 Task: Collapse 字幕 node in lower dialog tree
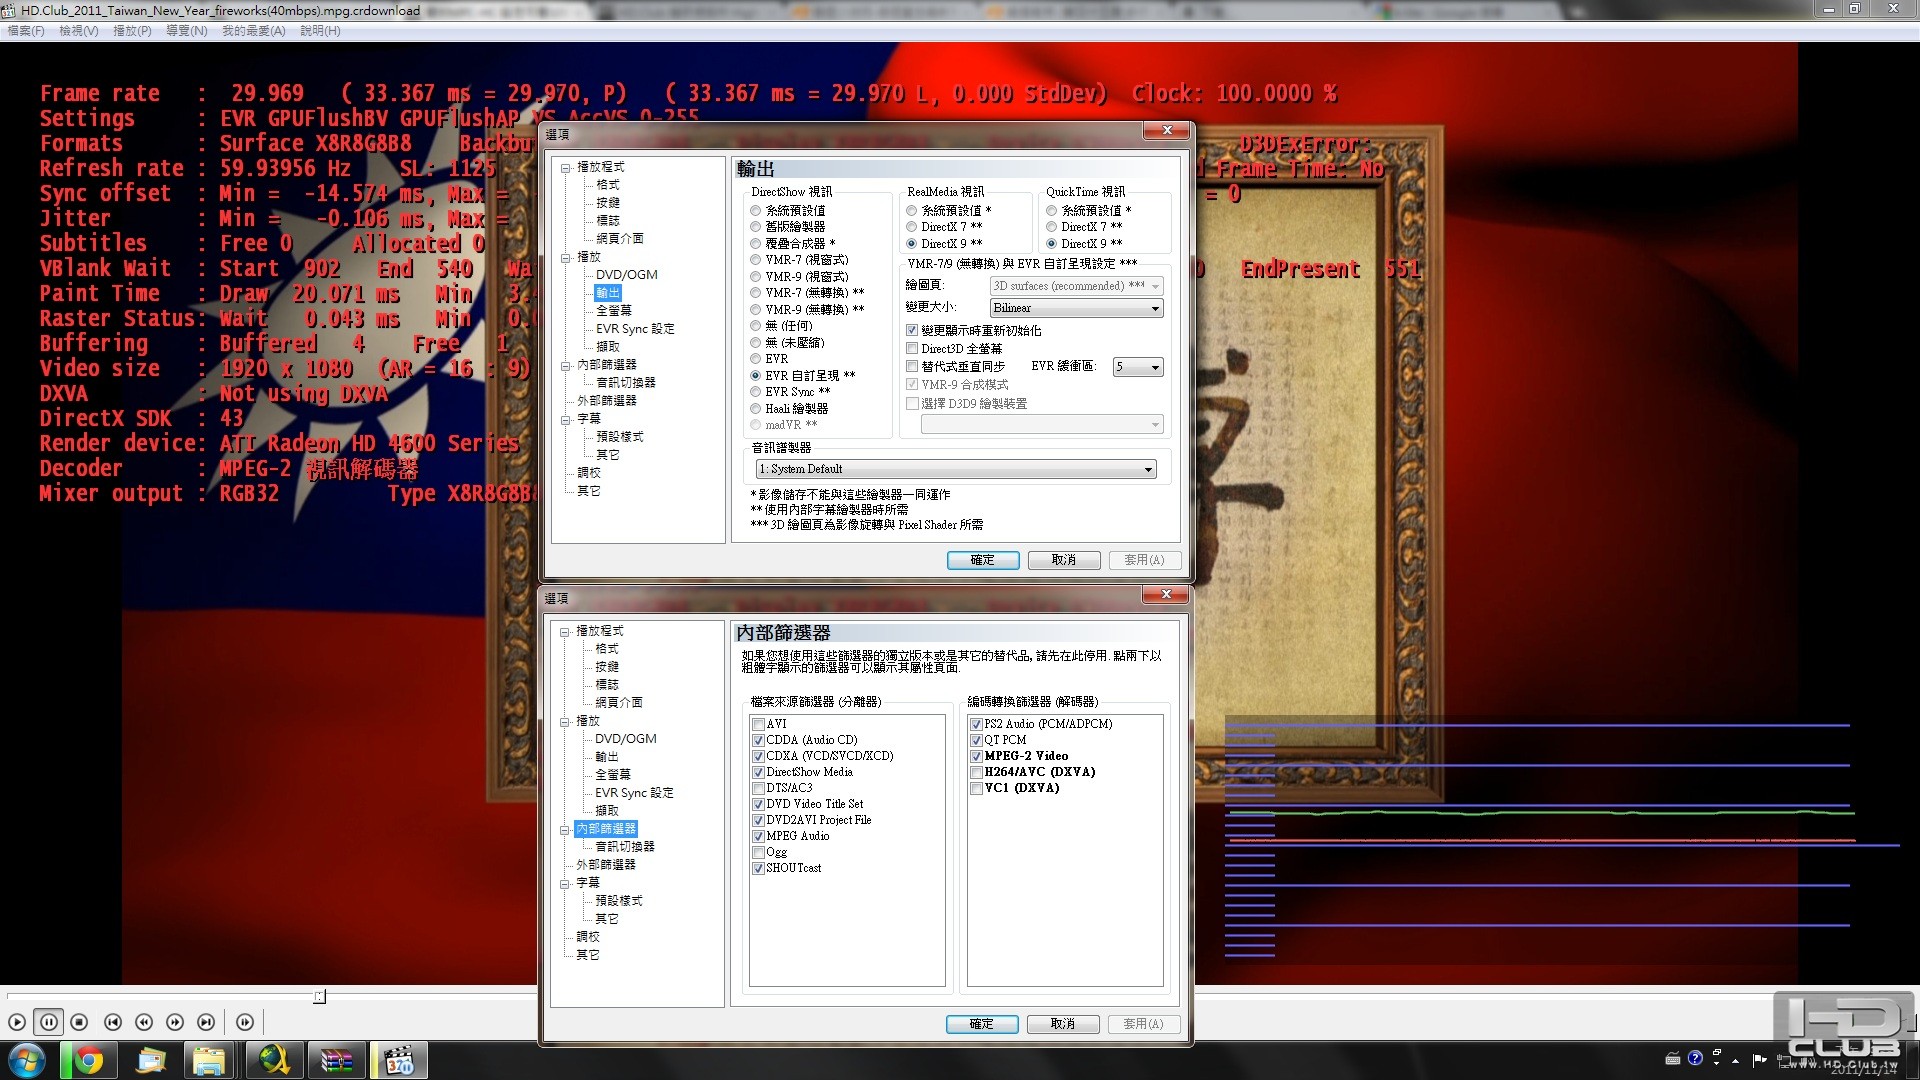(x=565, y=884)
